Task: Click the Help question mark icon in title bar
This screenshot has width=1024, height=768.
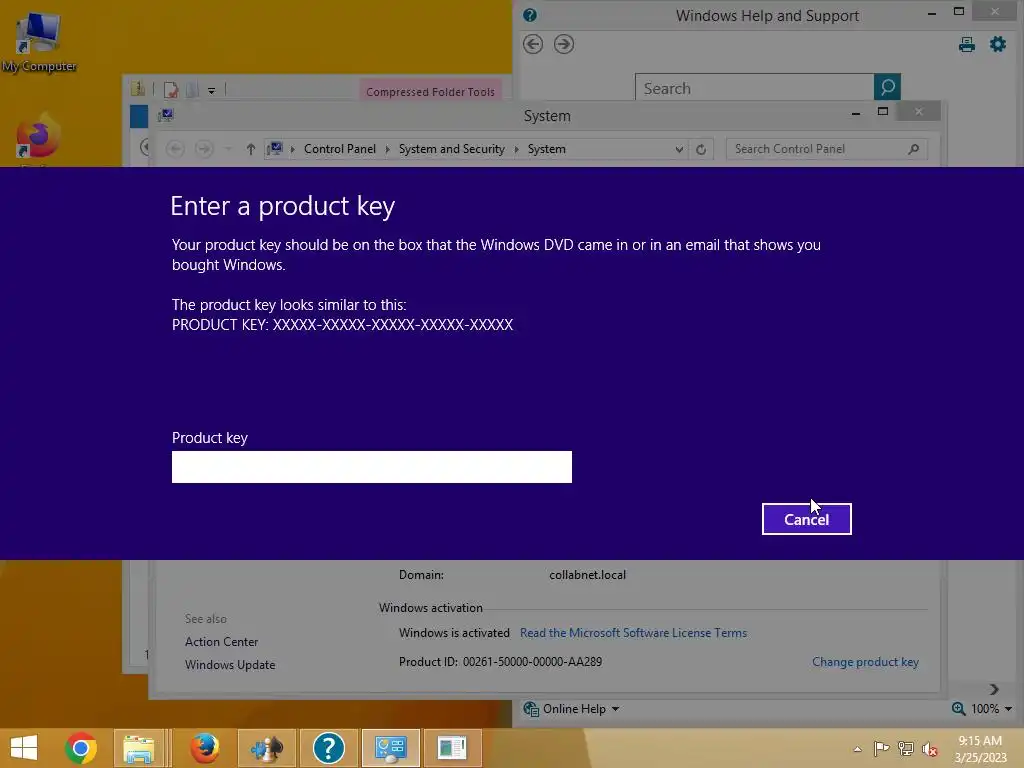Action: point(530,15)
